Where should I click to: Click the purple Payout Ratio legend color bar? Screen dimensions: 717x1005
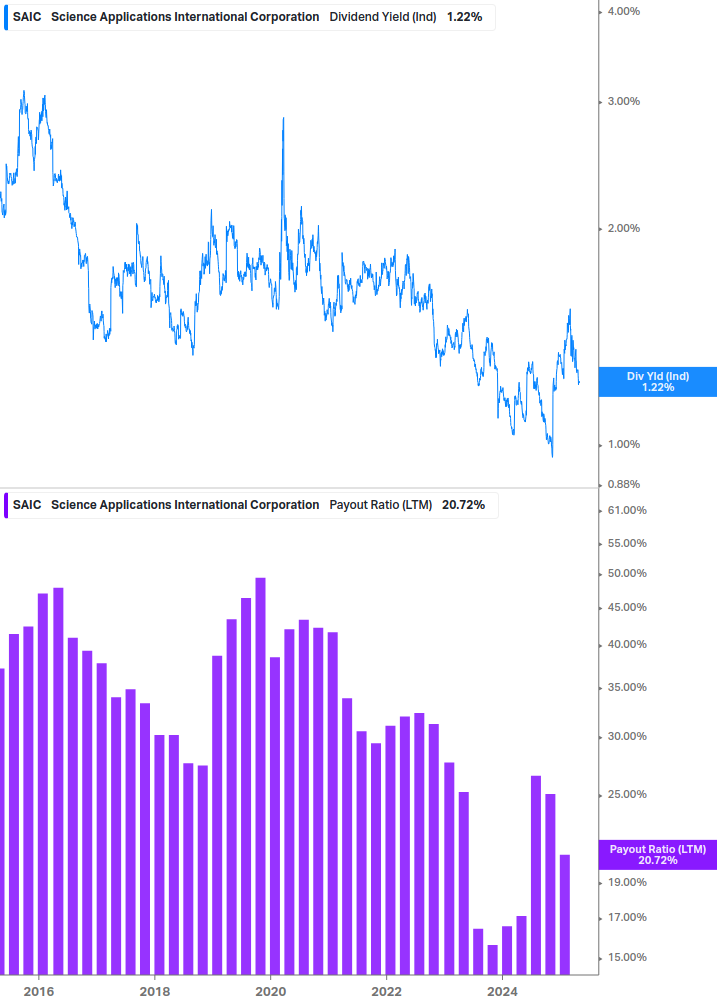6,505
